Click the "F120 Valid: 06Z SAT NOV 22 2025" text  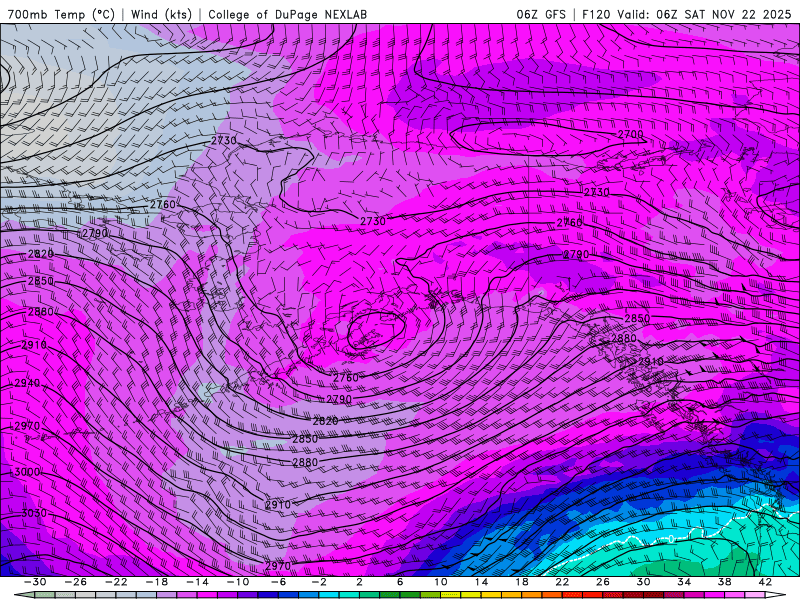point(686,14)
